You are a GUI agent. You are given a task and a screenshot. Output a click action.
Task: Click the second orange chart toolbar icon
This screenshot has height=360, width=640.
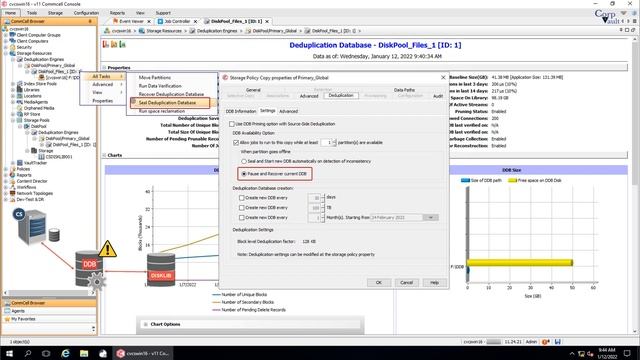114,44
